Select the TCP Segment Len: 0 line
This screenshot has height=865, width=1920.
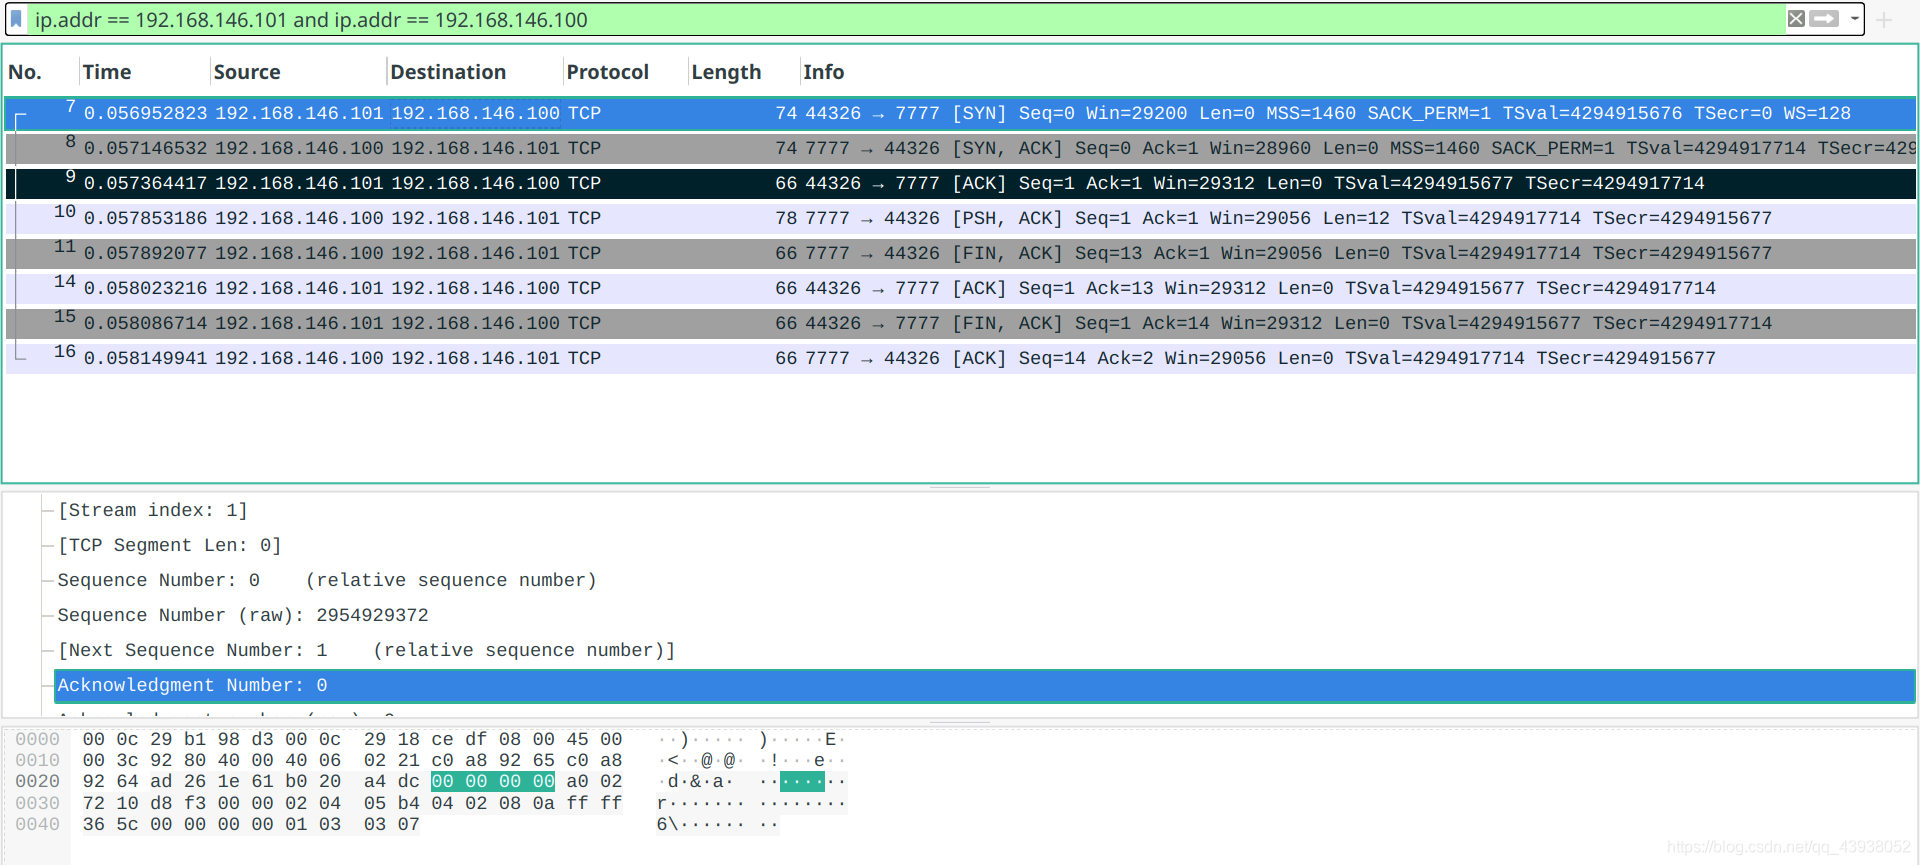click(x=169, y=545)
